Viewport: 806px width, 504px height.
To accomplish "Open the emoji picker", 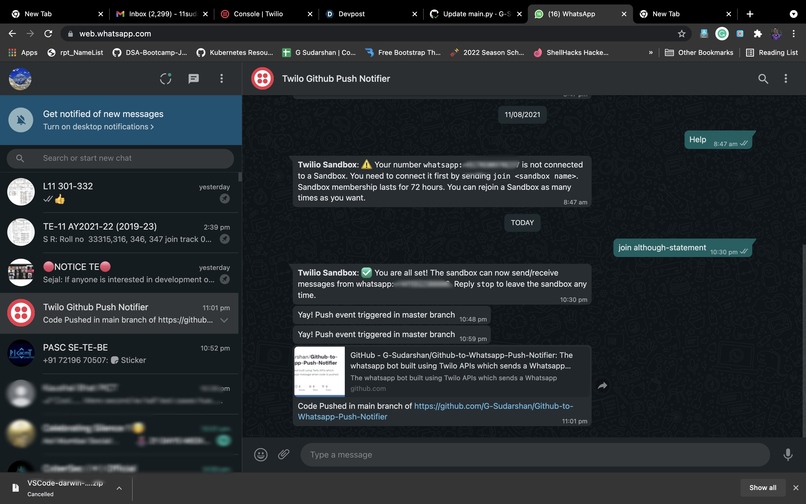I will click(x=261, y=455).
